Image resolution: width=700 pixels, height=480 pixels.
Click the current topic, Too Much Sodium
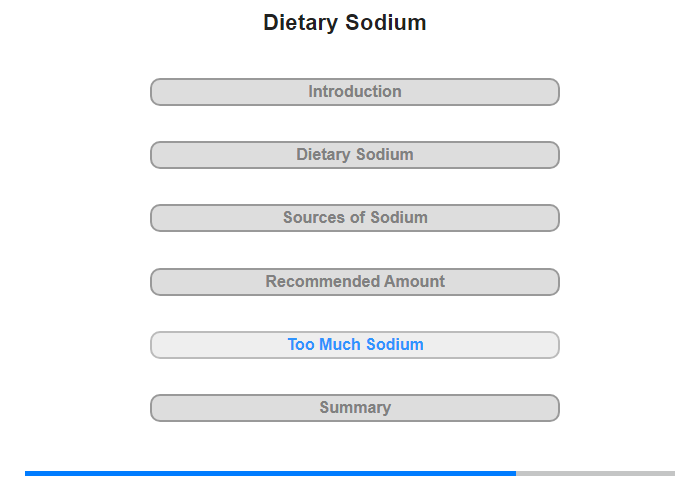355,345
